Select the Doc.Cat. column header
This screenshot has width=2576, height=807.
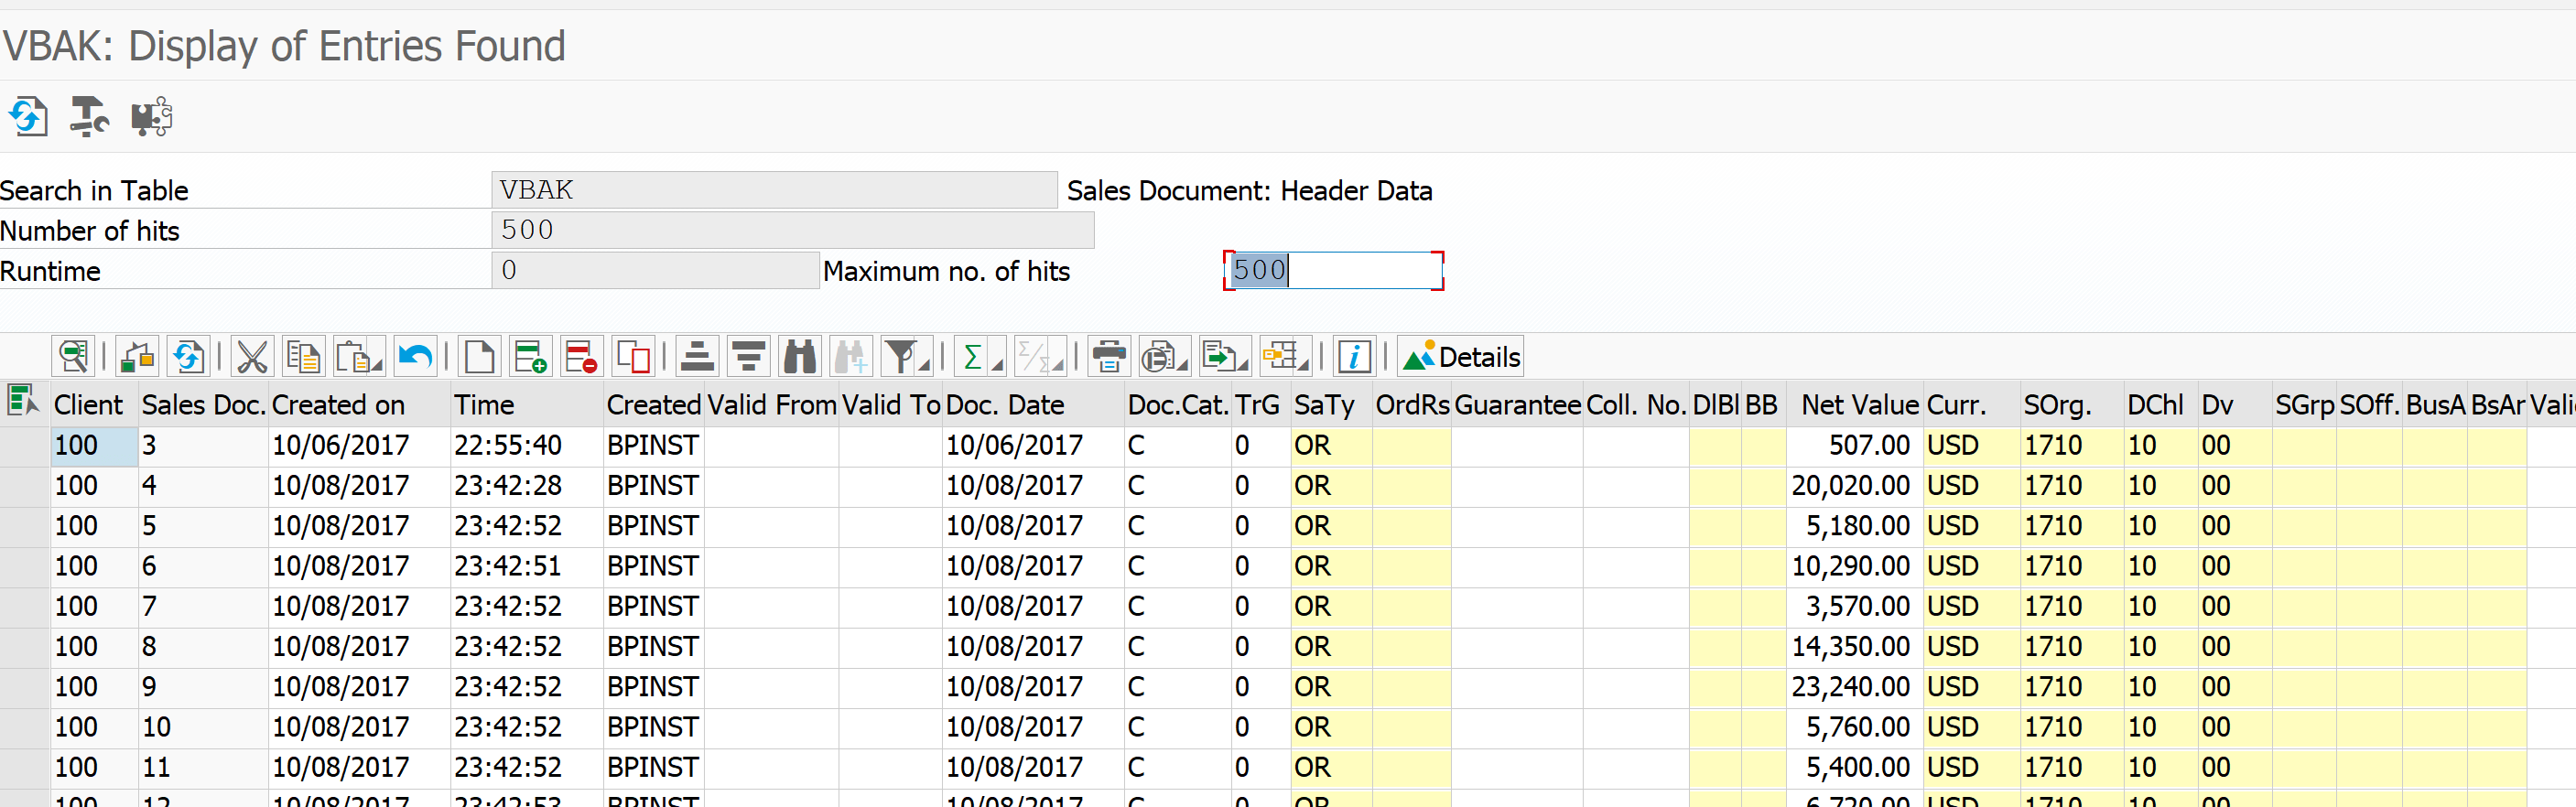1178,405
